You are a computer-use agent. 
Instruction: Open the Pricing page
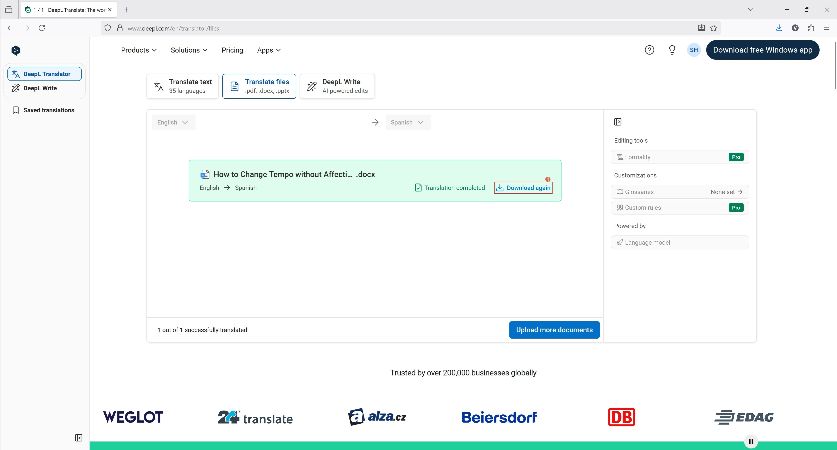point(232,50)
